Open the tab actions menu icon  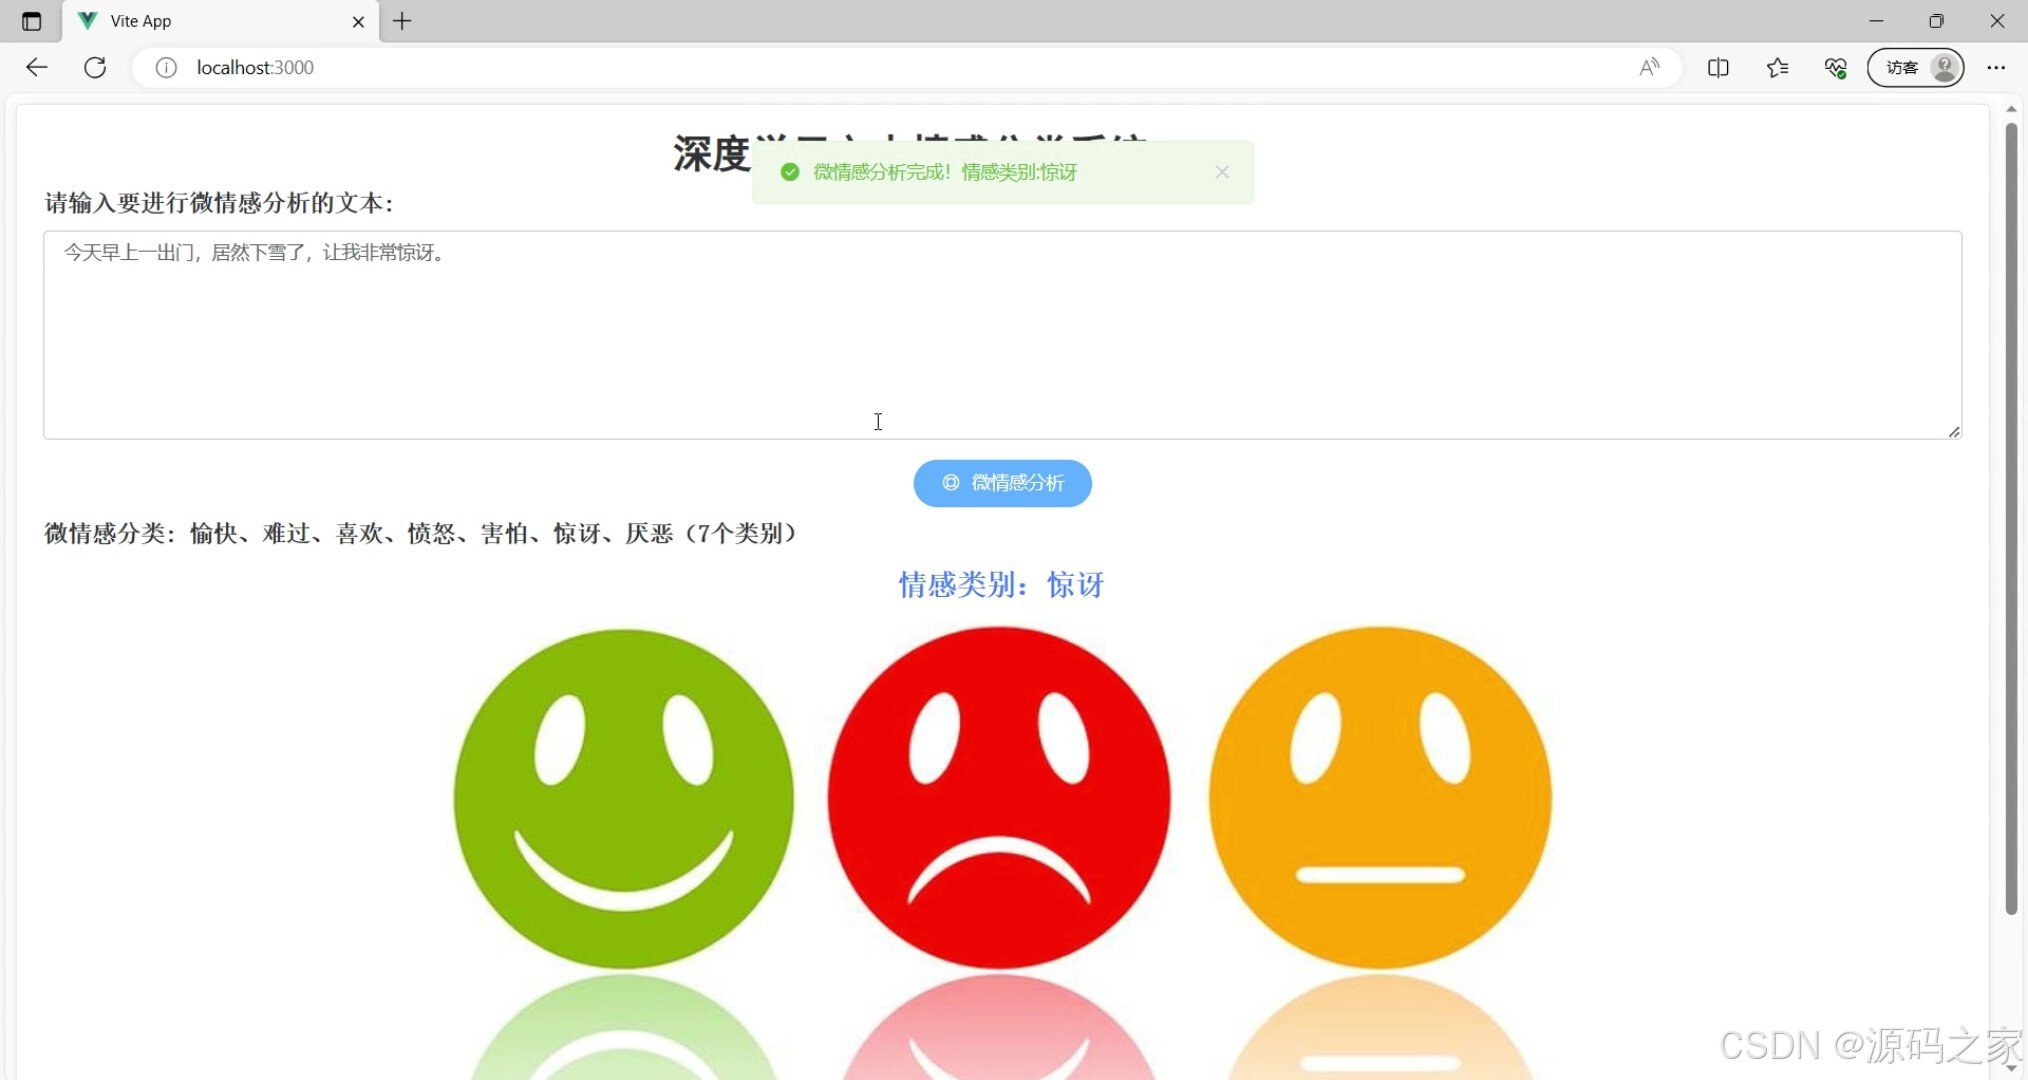(31, 21)
